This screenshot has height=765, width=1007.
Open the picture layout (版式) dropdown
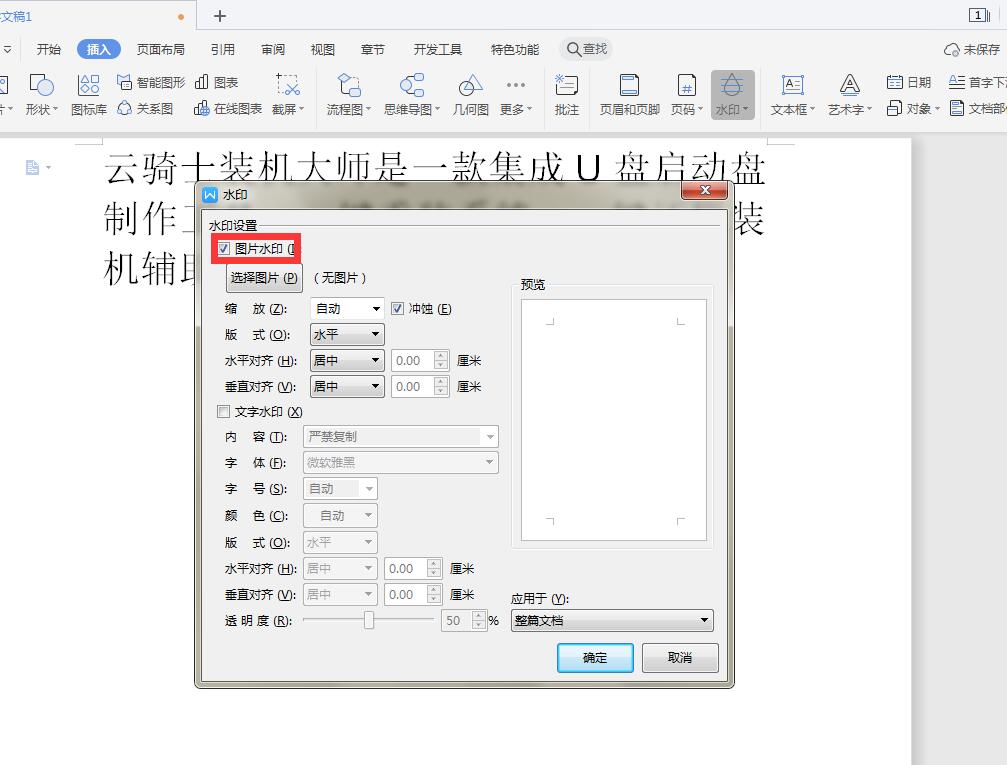(x=347, y=335)
